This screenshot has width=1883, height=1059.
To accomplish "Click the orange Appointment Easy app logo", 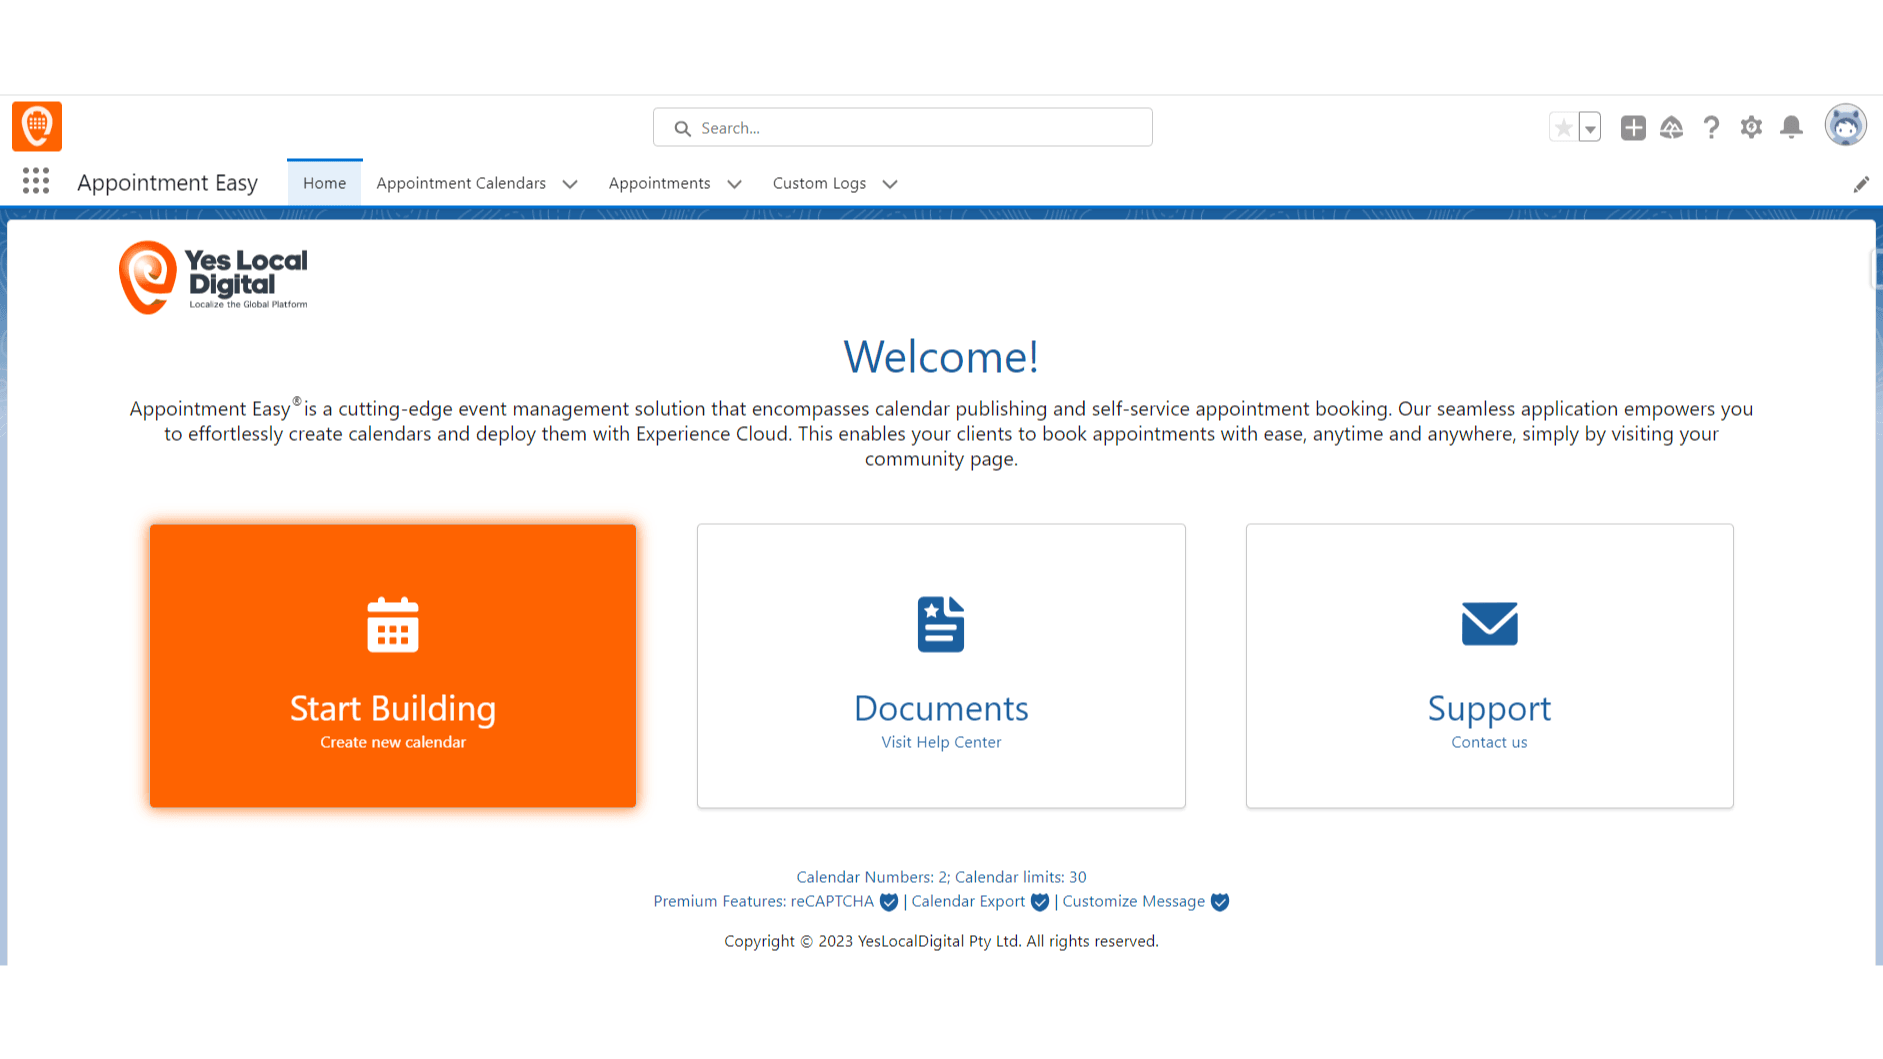I will click(37, 126).
